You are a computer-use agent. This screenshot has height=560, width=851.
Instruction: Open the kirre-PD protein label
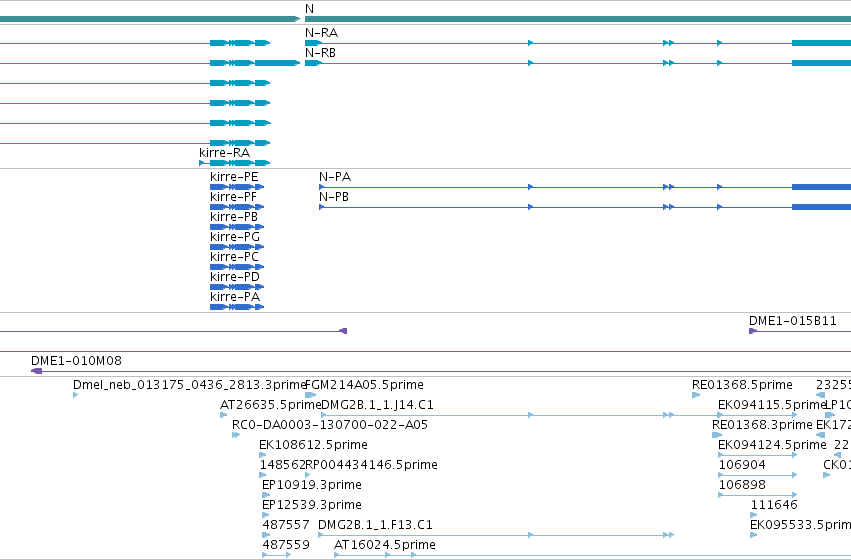tap(235, 276)
